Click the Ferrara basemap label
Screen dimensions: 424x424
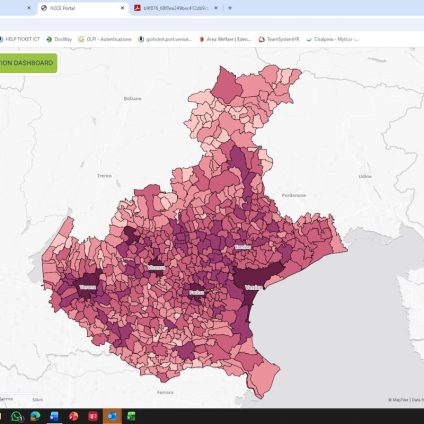[x=165, y=392]
